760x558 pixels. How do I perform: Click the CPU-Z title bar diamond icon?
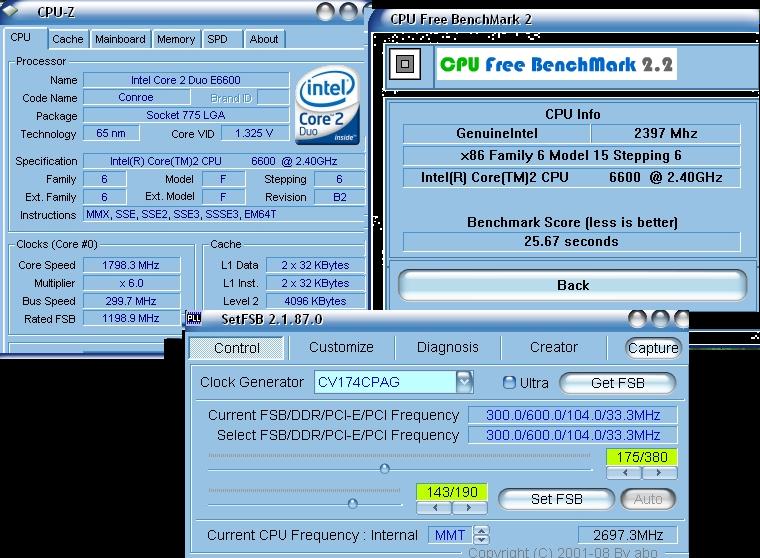10,11
